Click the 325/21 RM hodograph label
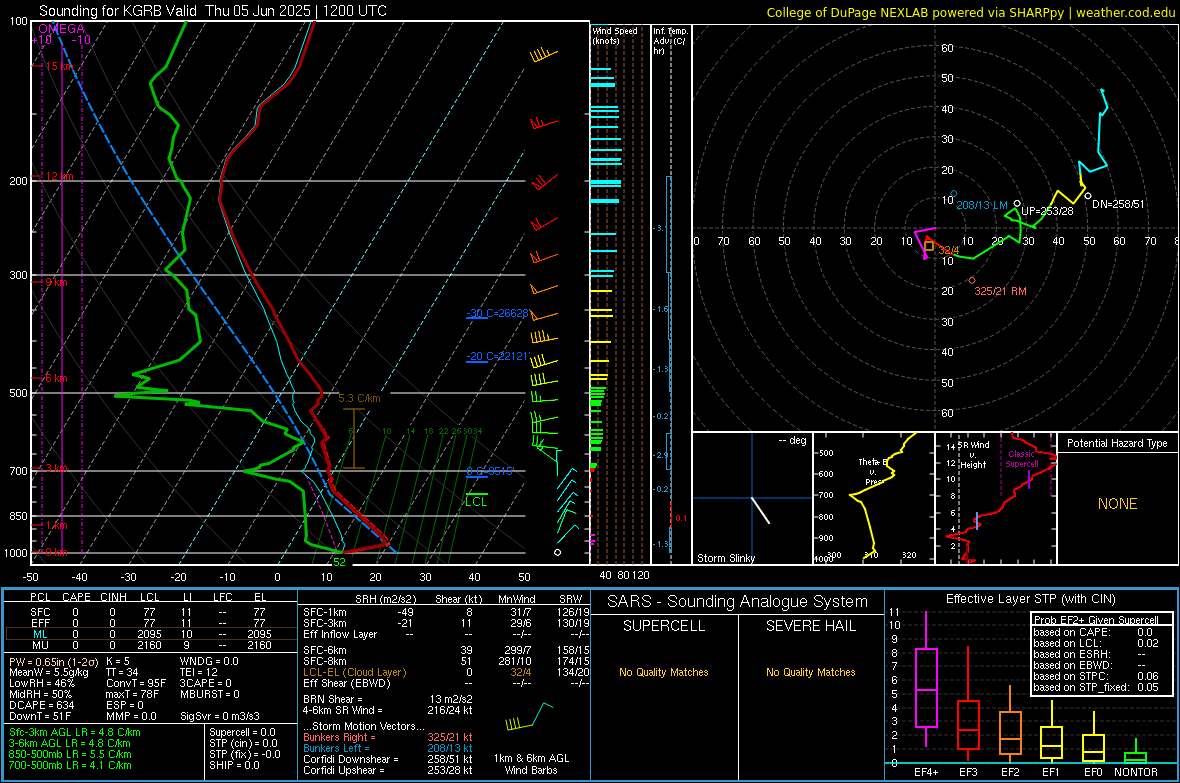 (x=1000, y=291)
